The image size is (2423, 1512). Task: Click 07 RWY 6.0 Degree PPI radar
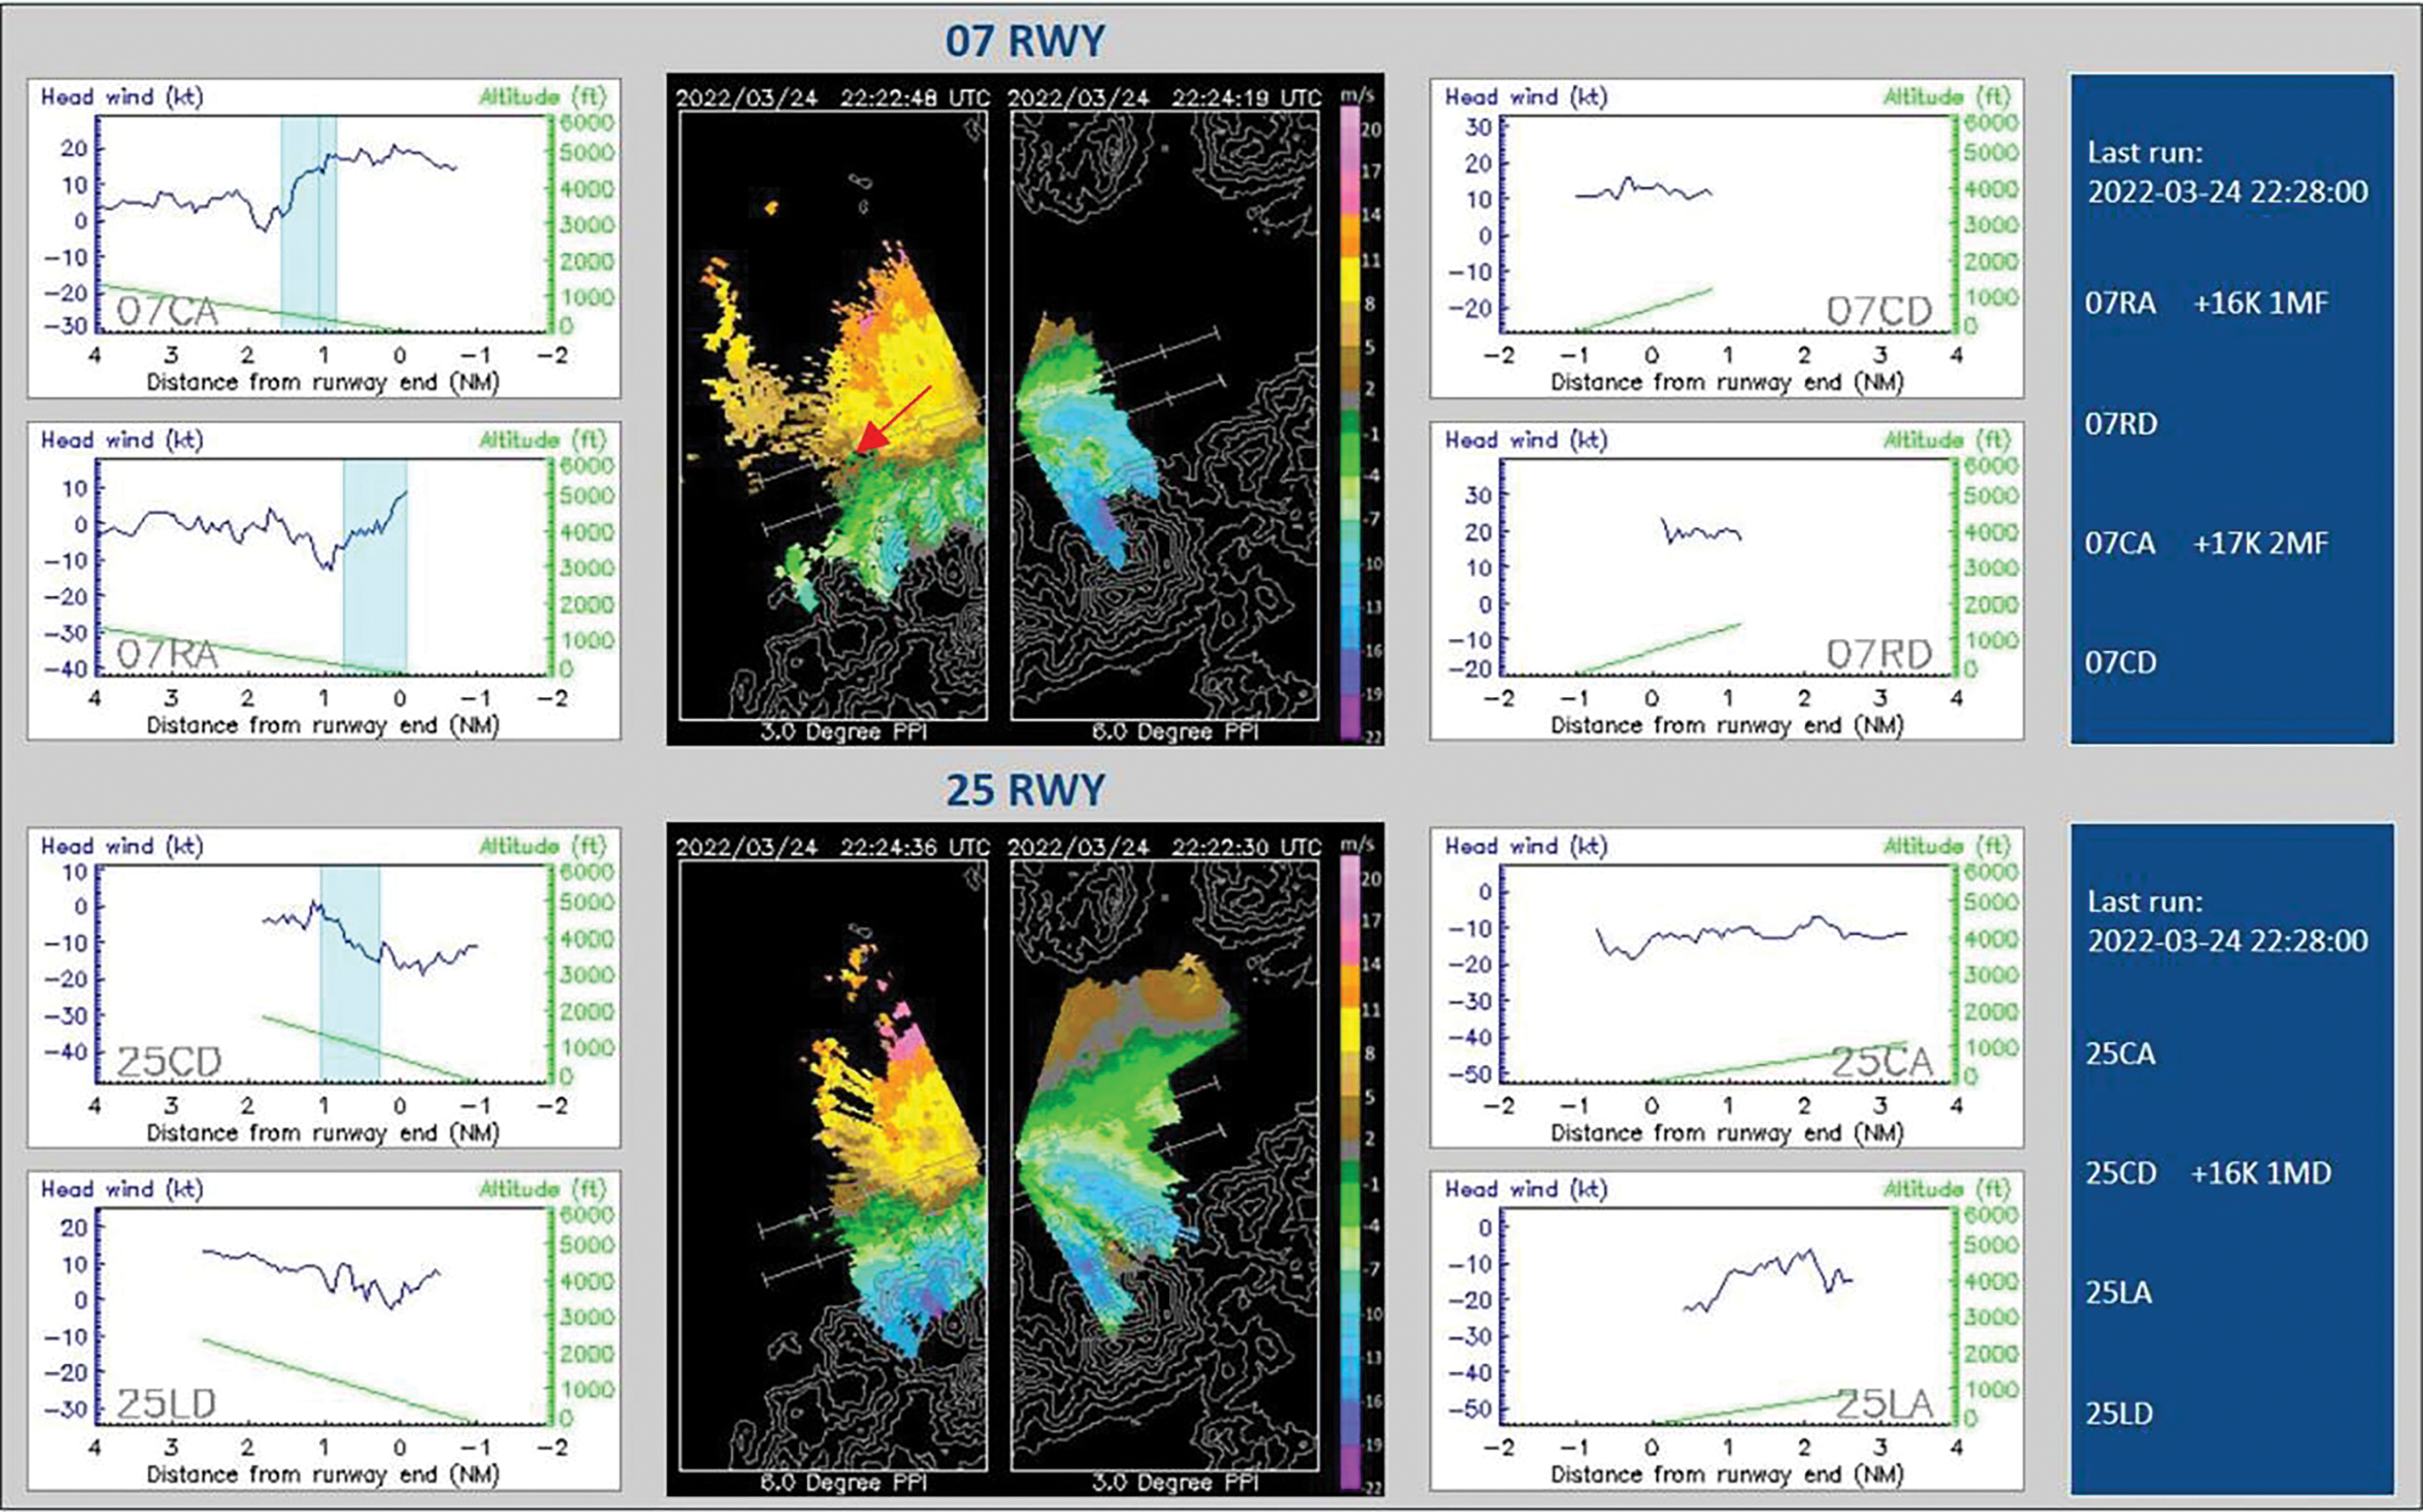coord(1164,415)
